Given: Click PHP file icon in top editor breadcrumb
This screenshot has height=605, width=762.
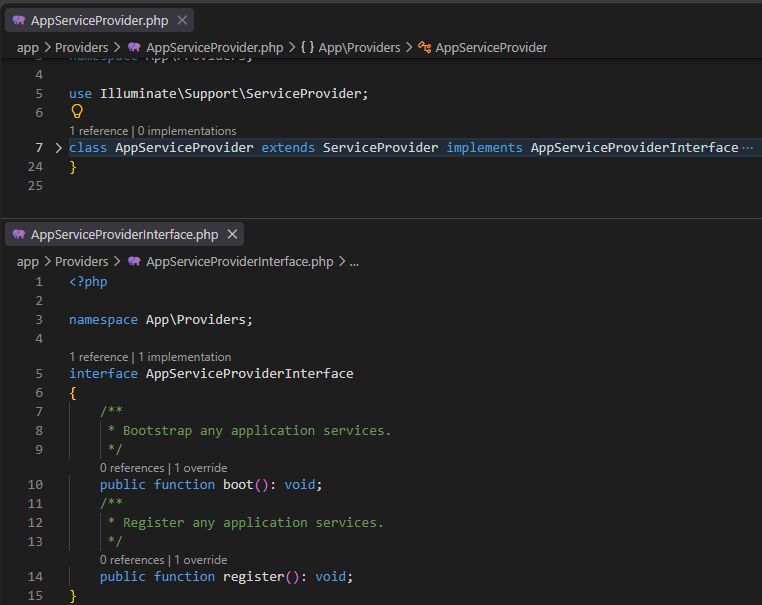Looking at the screenshot, I should 134,48.
